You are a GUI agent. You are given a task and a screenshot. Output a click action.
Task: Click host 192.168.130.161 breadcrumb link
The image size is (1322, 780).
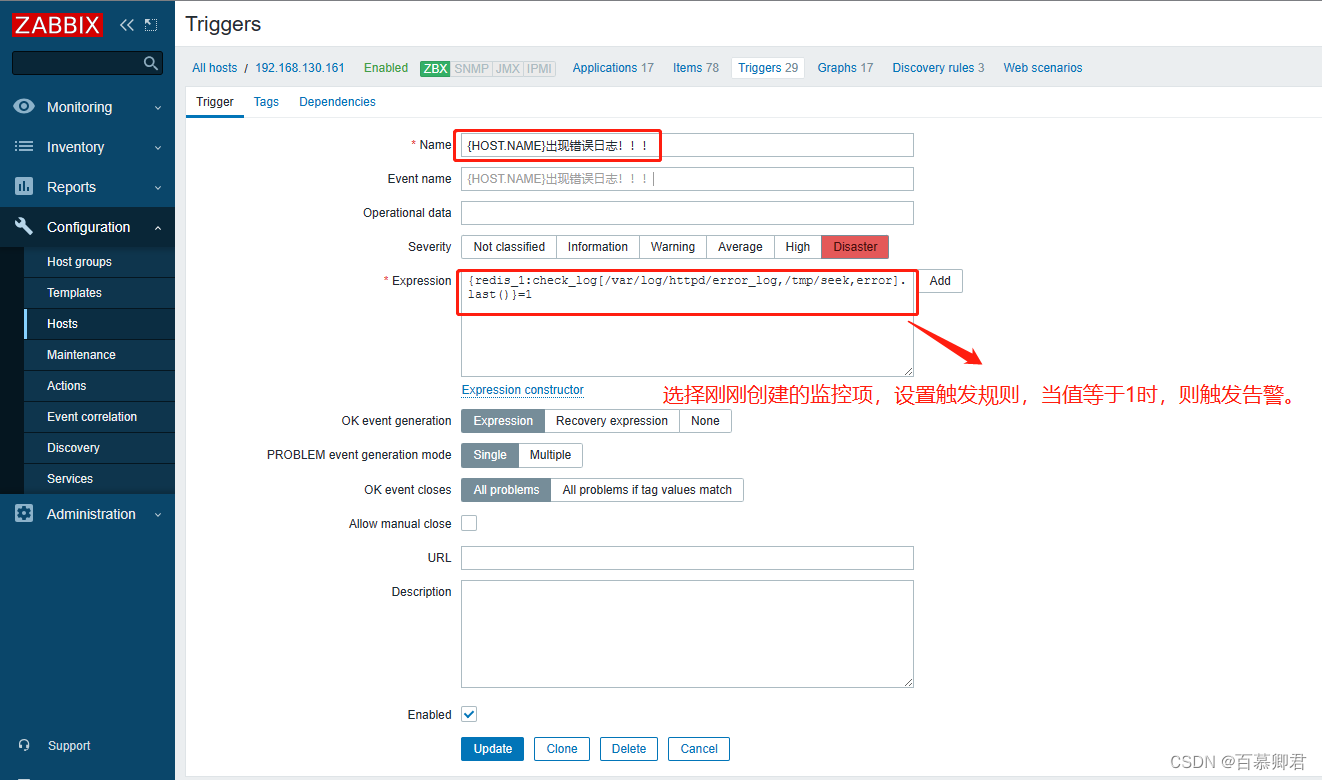[300, 68]
